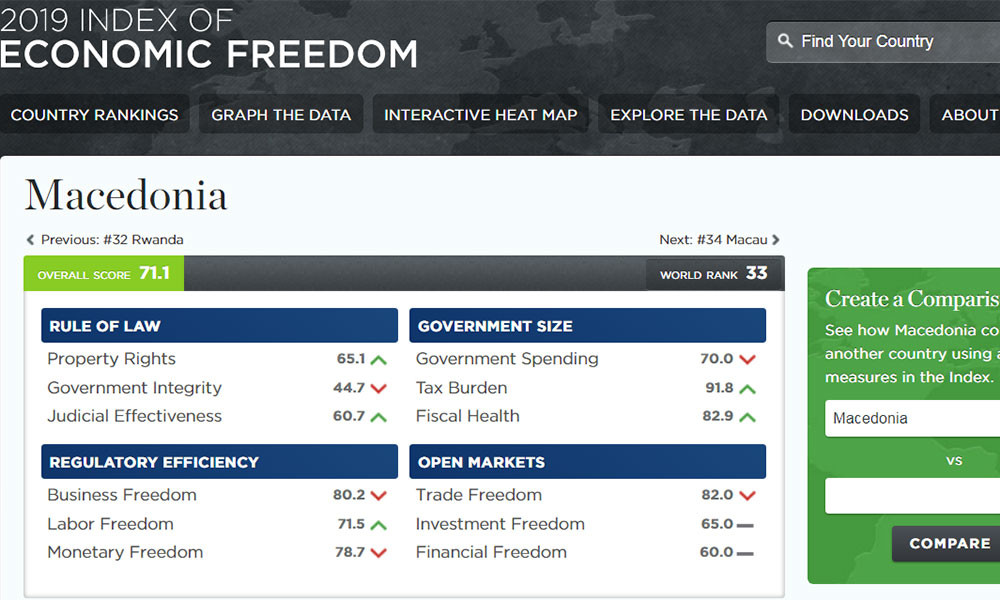Click the Macedonia page heading

point(126,195)
